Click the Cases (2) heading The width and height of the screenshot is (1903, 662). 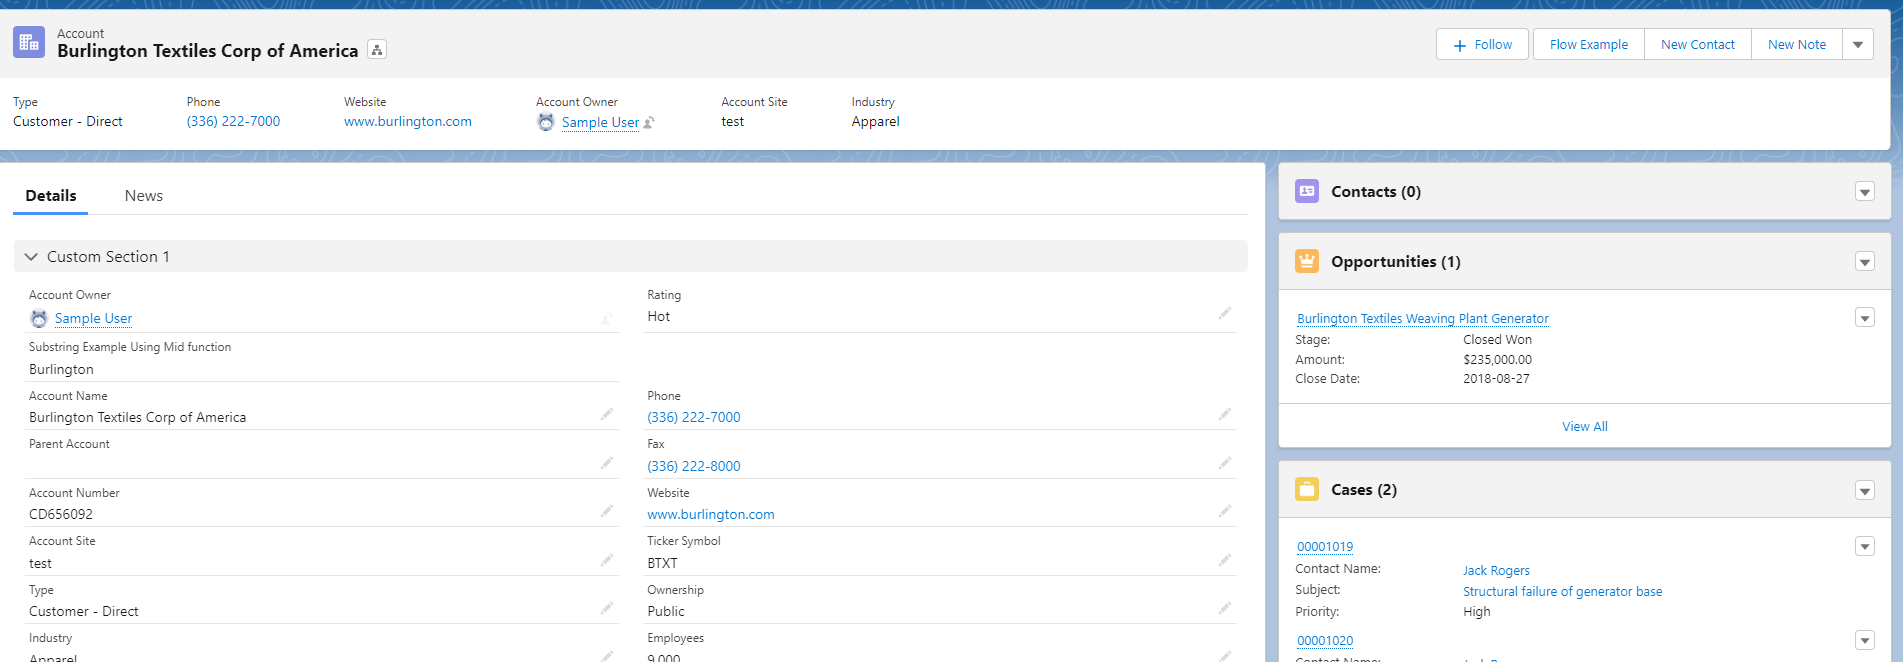tap(1364, 489)
